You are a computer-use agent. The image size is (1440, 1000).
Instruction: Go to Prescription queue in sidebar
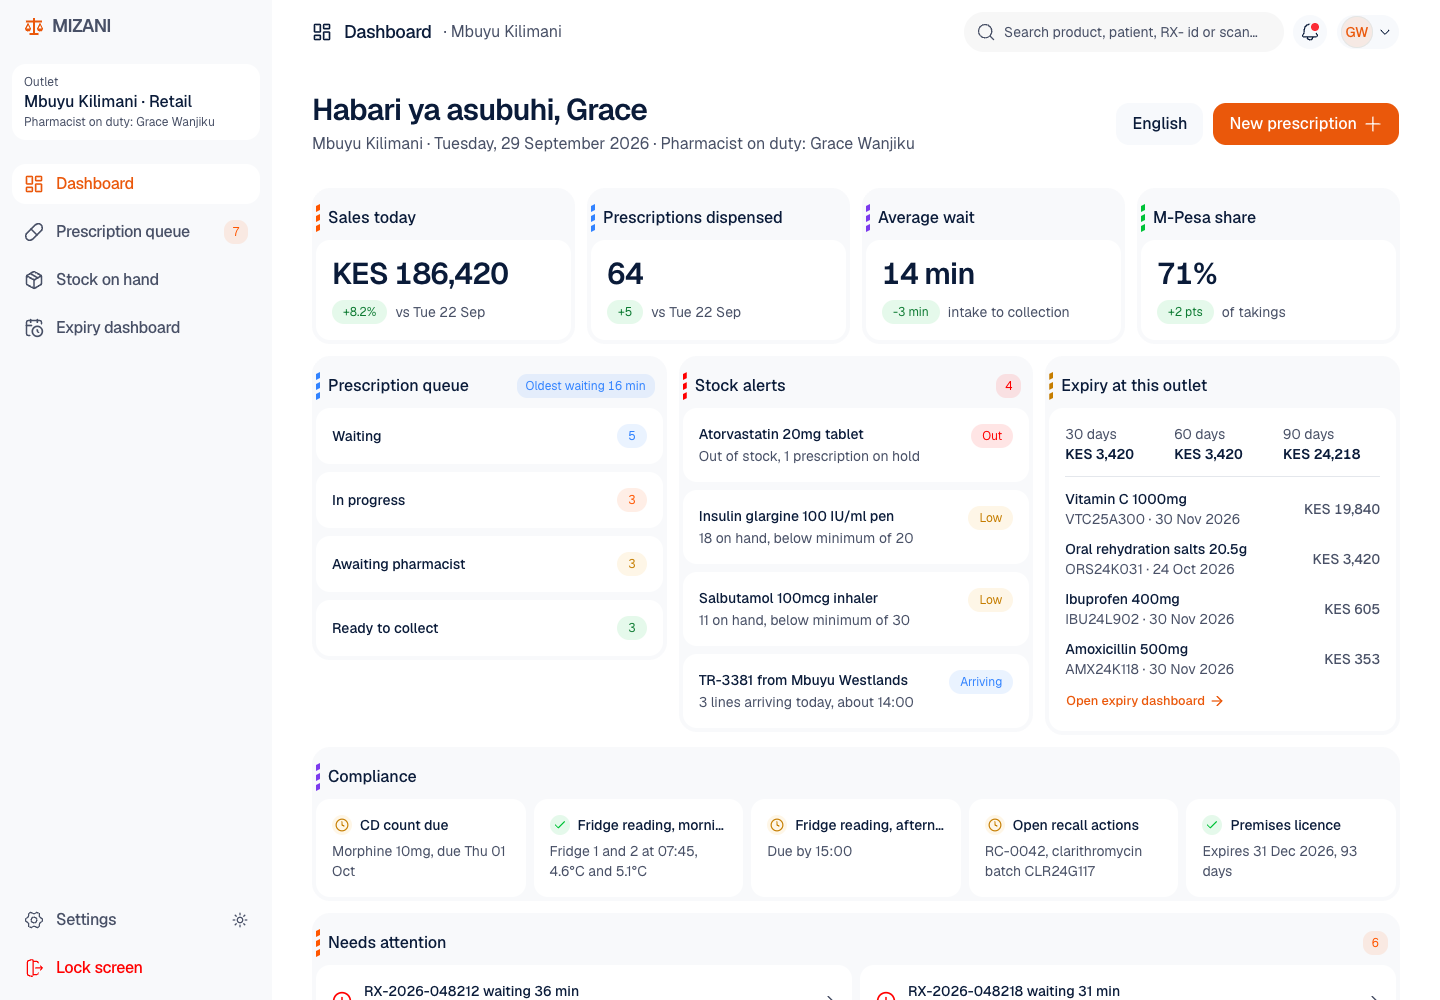point(136,232)
